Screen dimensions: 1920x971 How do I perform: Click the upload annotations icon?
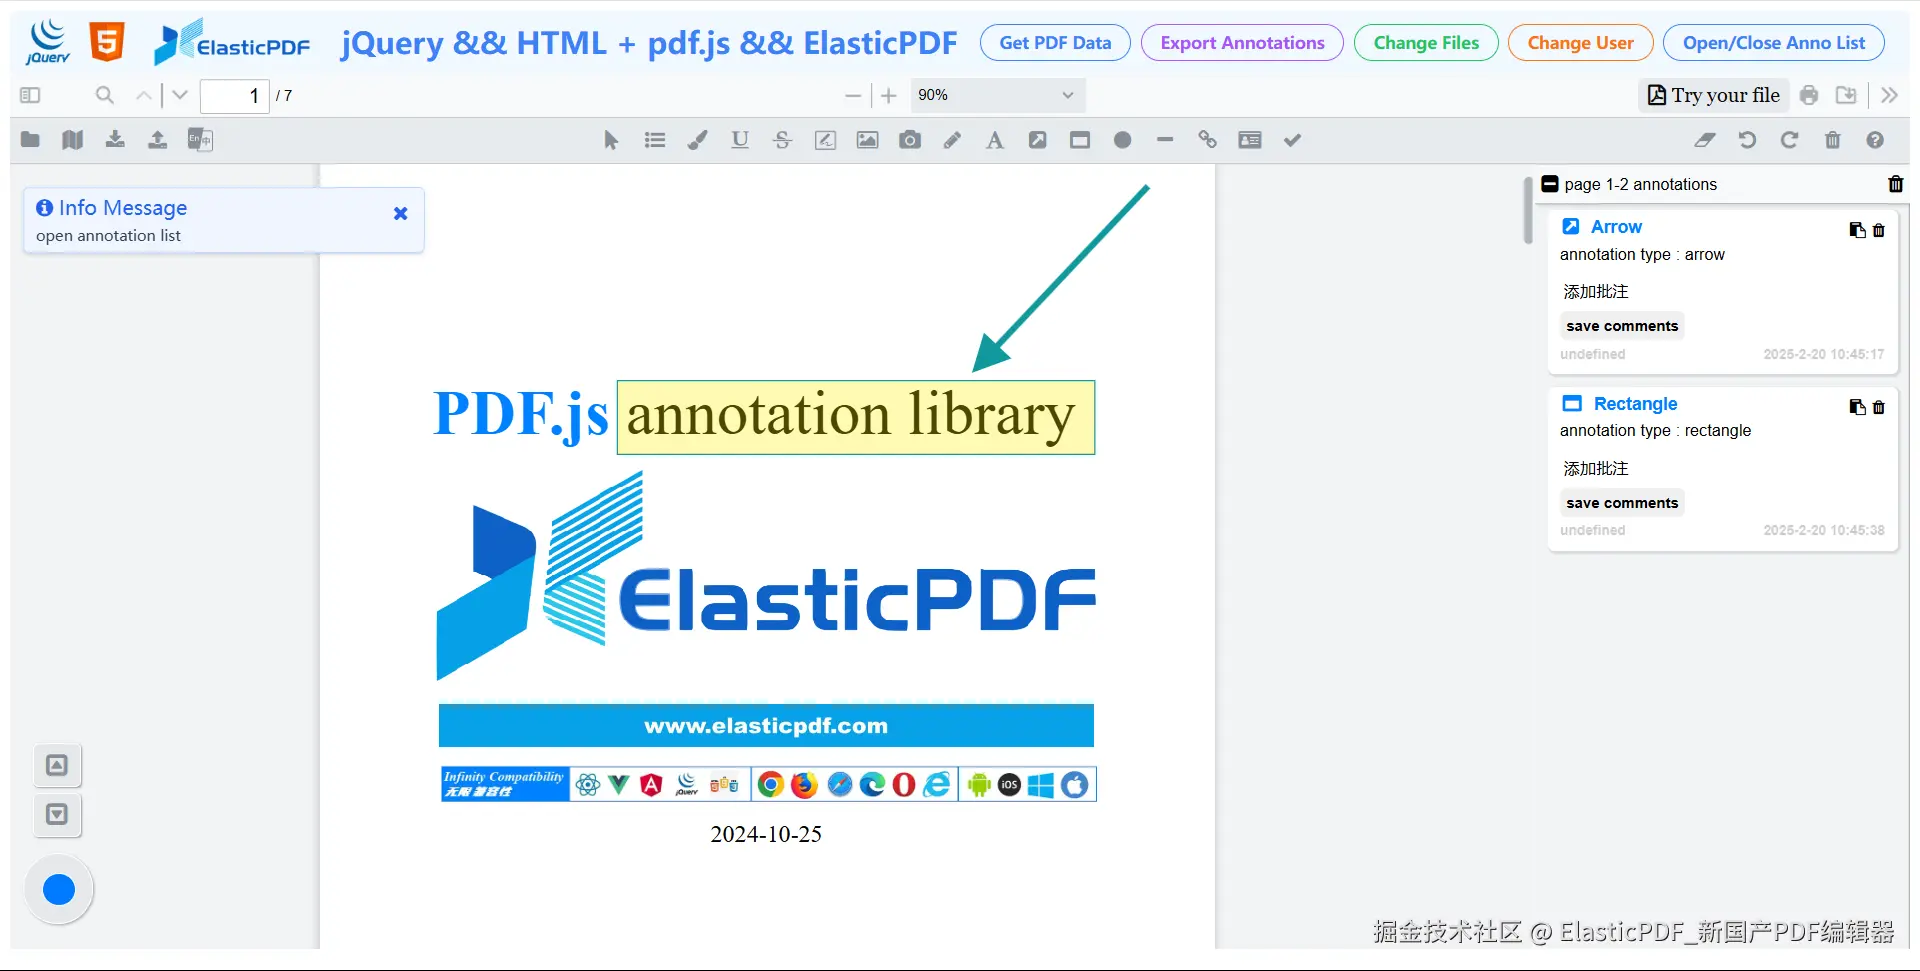coord(157,140)
